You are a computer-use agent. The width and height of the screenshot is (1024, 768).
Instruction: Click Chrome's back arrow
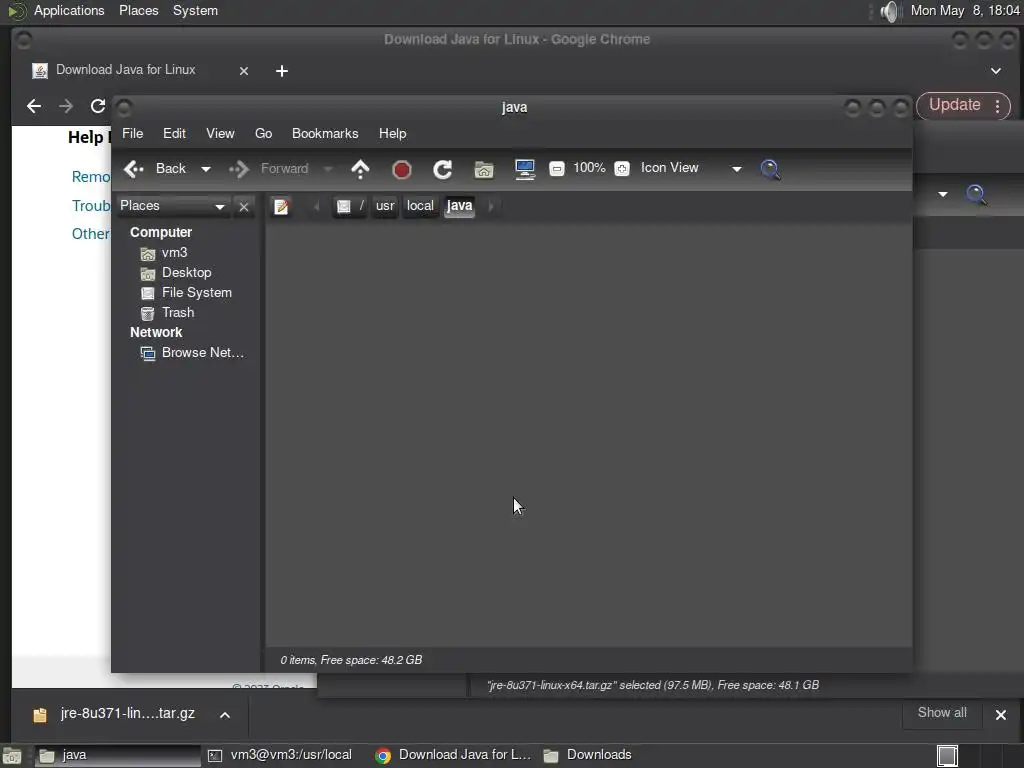tap(34, 106)
